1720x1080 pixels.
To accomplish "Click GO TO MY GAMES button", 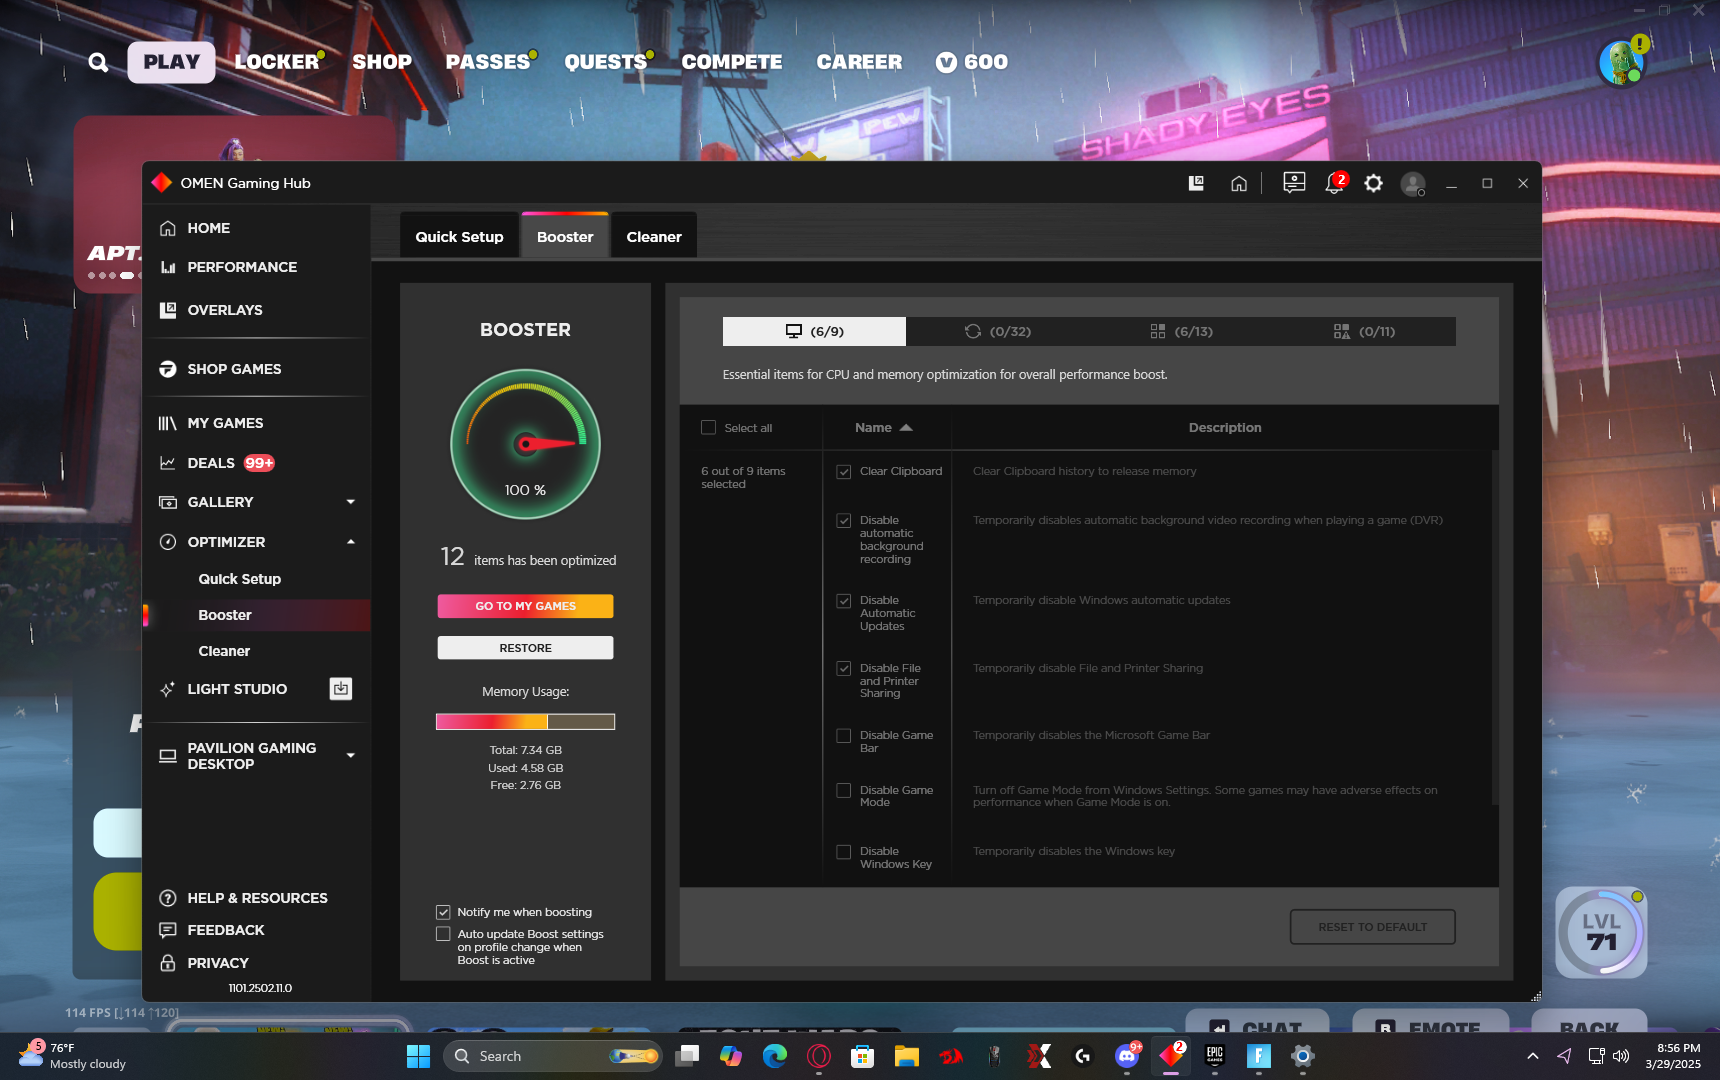I will click(525, 606).
